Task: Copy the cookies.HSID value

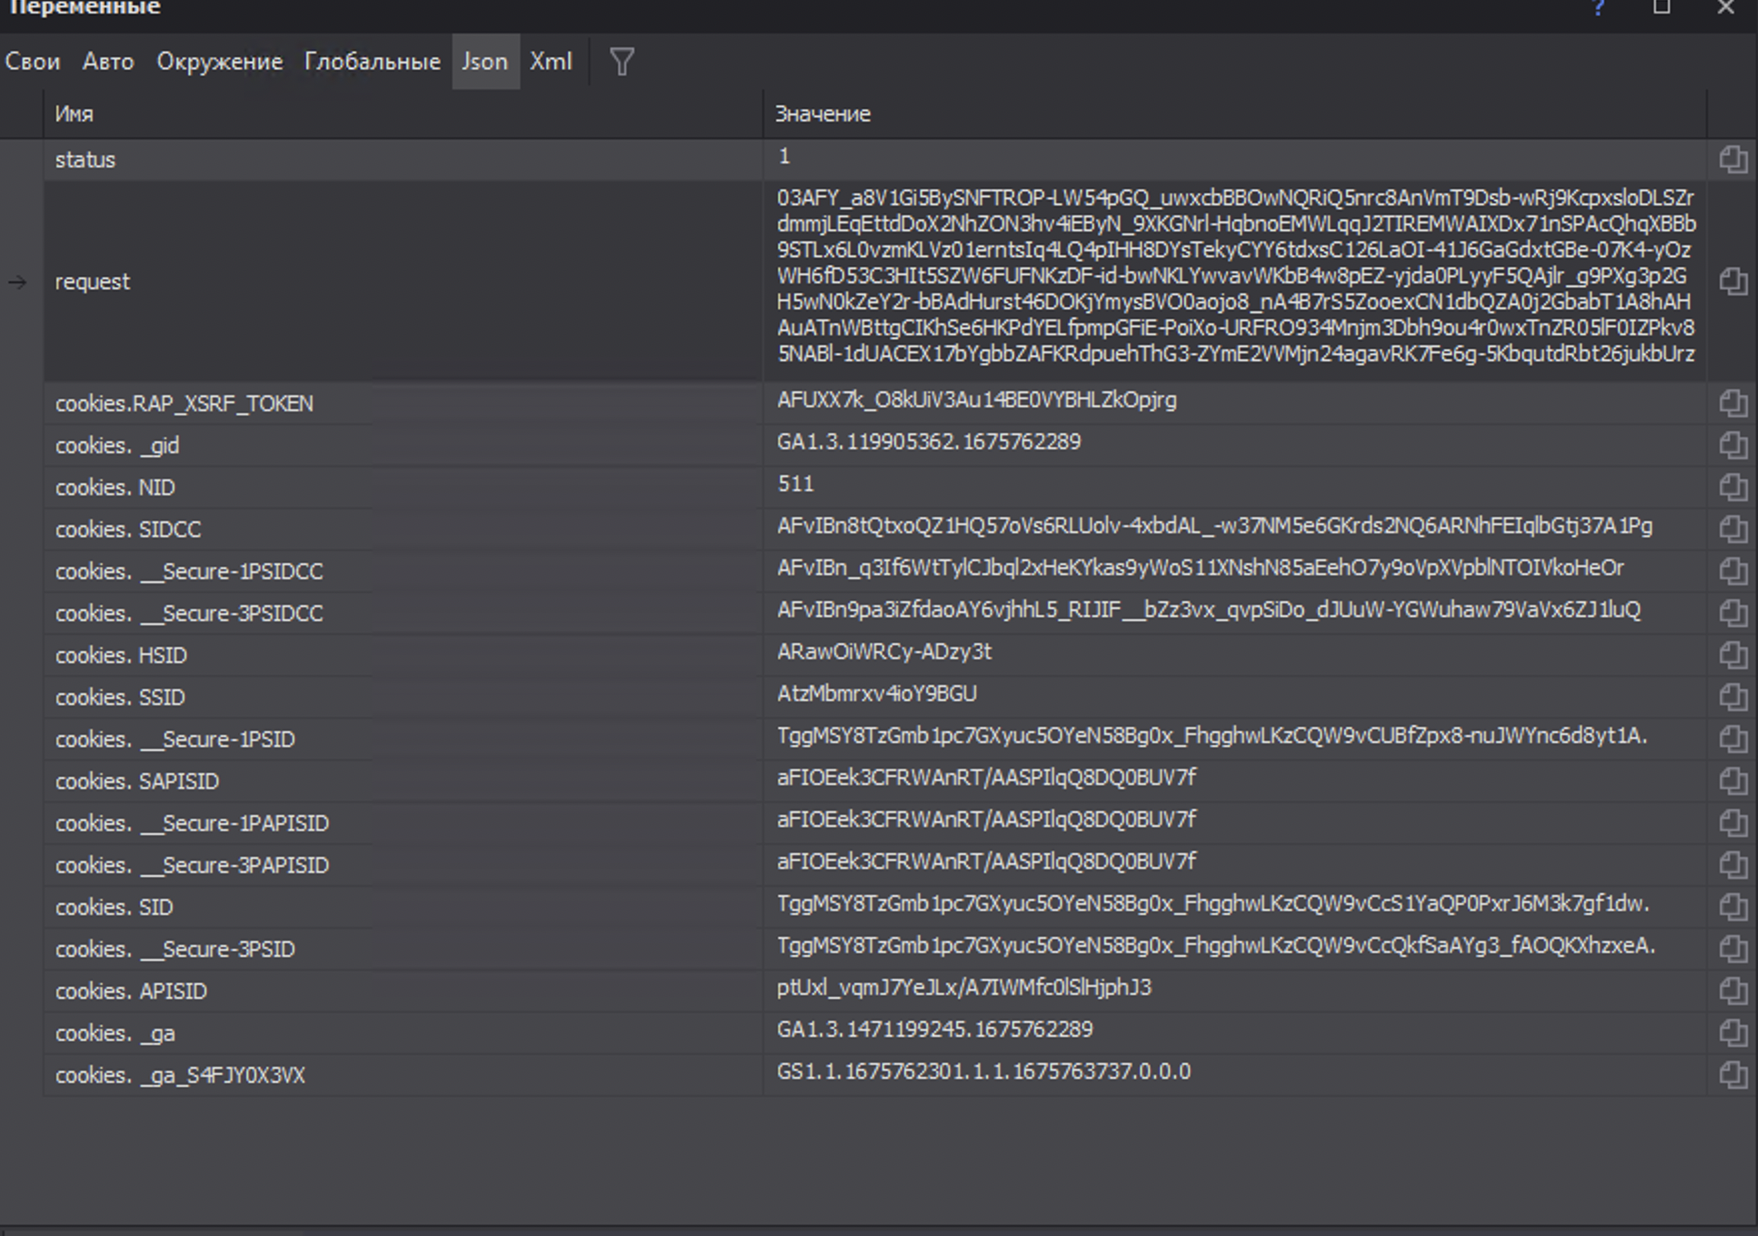Action: coord(1733,655)
